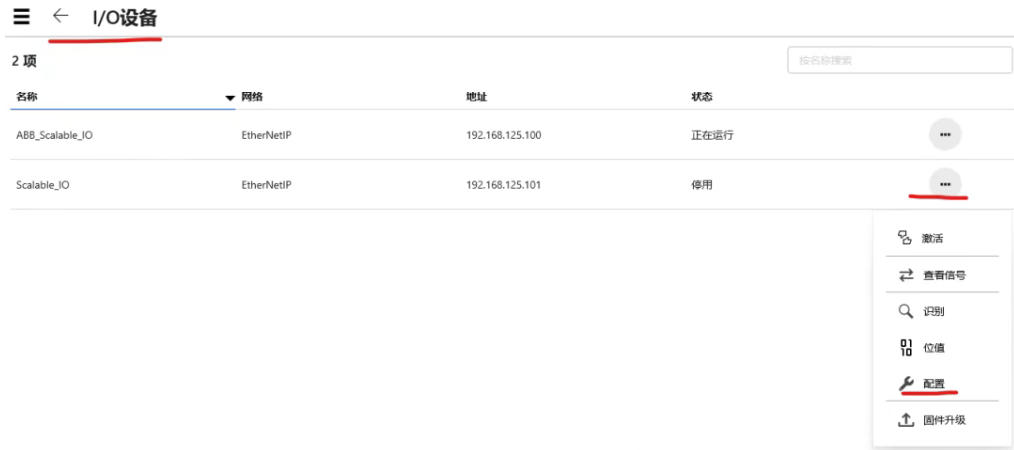Click the identify magnifier icon
Viewport: 1014px width, 450px height.
905,311
